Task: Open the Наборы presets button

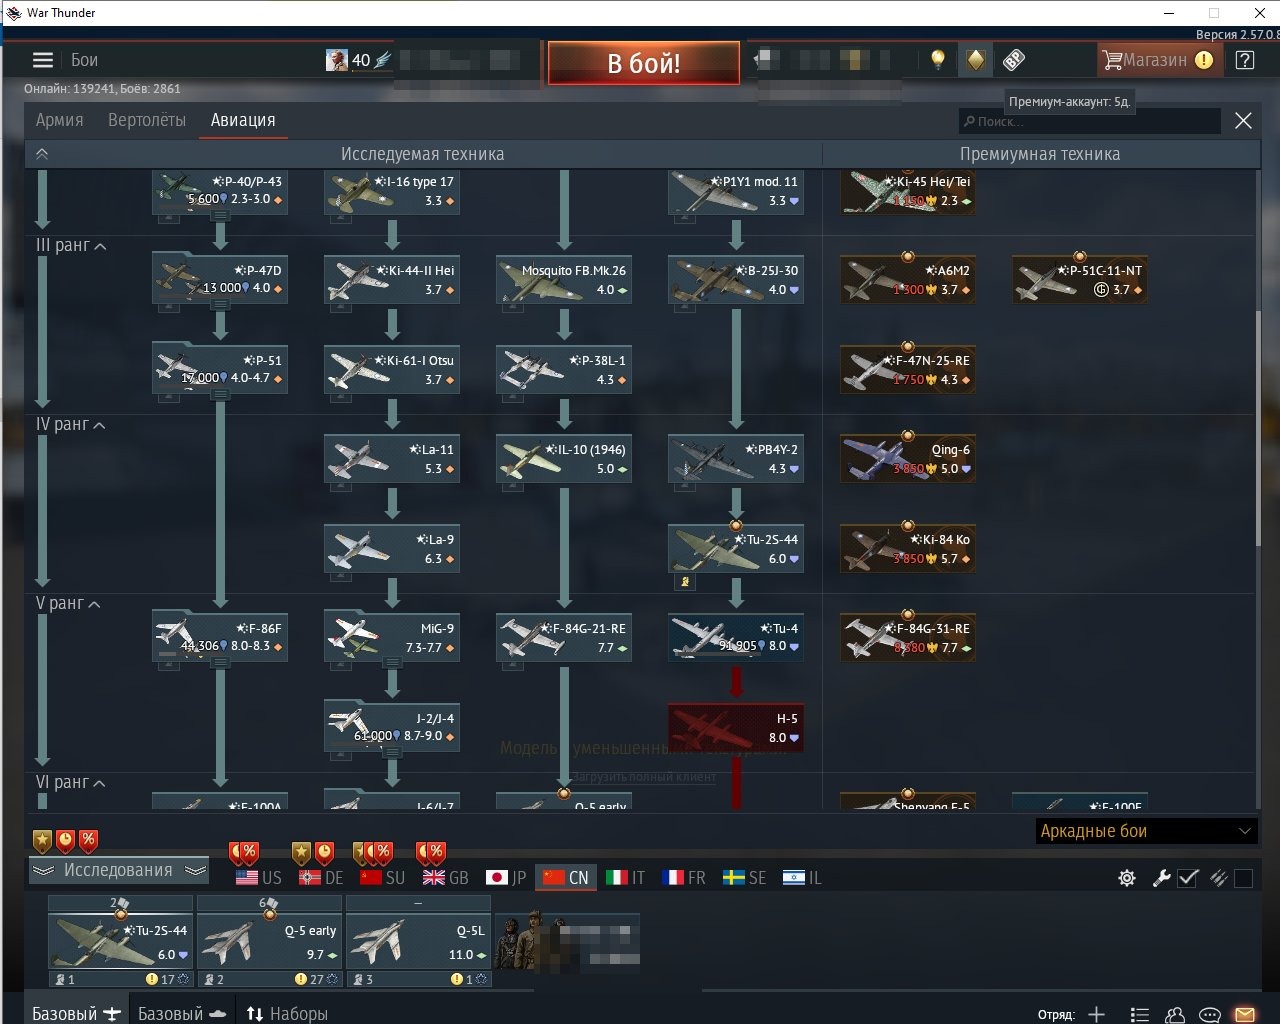Action: 287,1014
